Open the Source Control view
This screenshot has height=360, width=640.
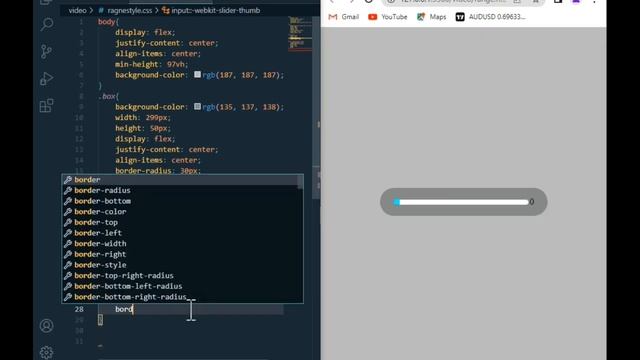(47, 51)
